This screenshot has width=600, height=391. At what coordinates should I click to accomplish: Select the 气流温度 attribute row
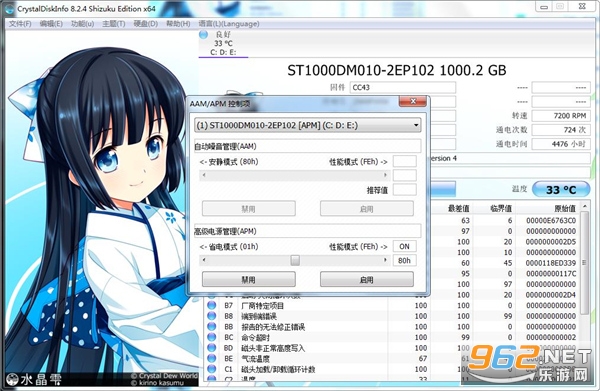pyautogui.click(x=392, y=358)
